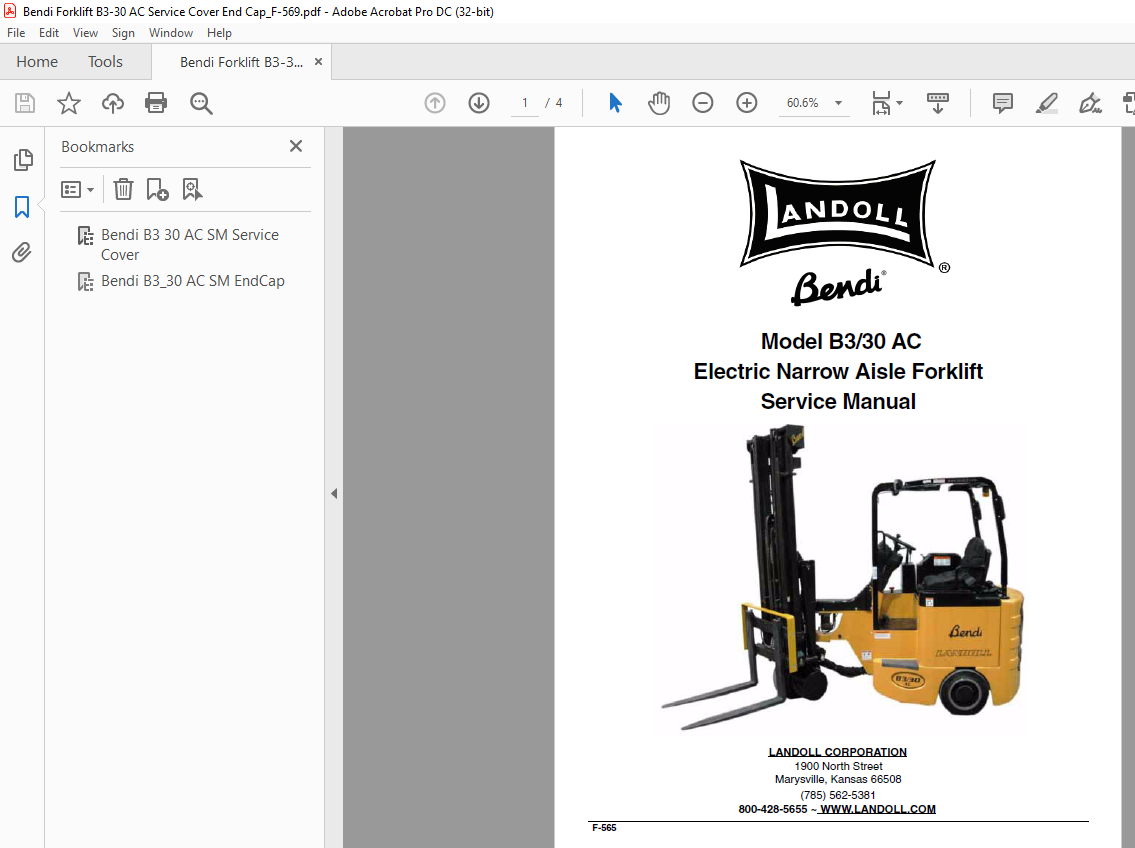
Task: Go to next page arrow
Action: pyautogui.click(x=478, y=103)
